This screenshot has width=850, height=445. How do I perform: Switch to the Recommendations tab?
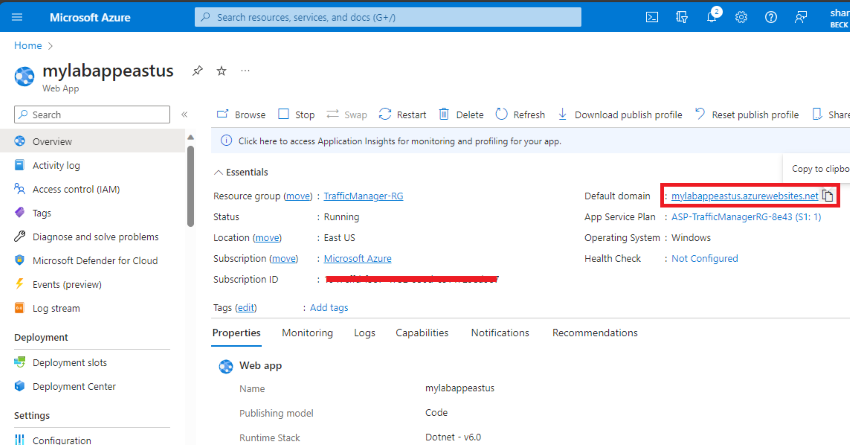595,333
